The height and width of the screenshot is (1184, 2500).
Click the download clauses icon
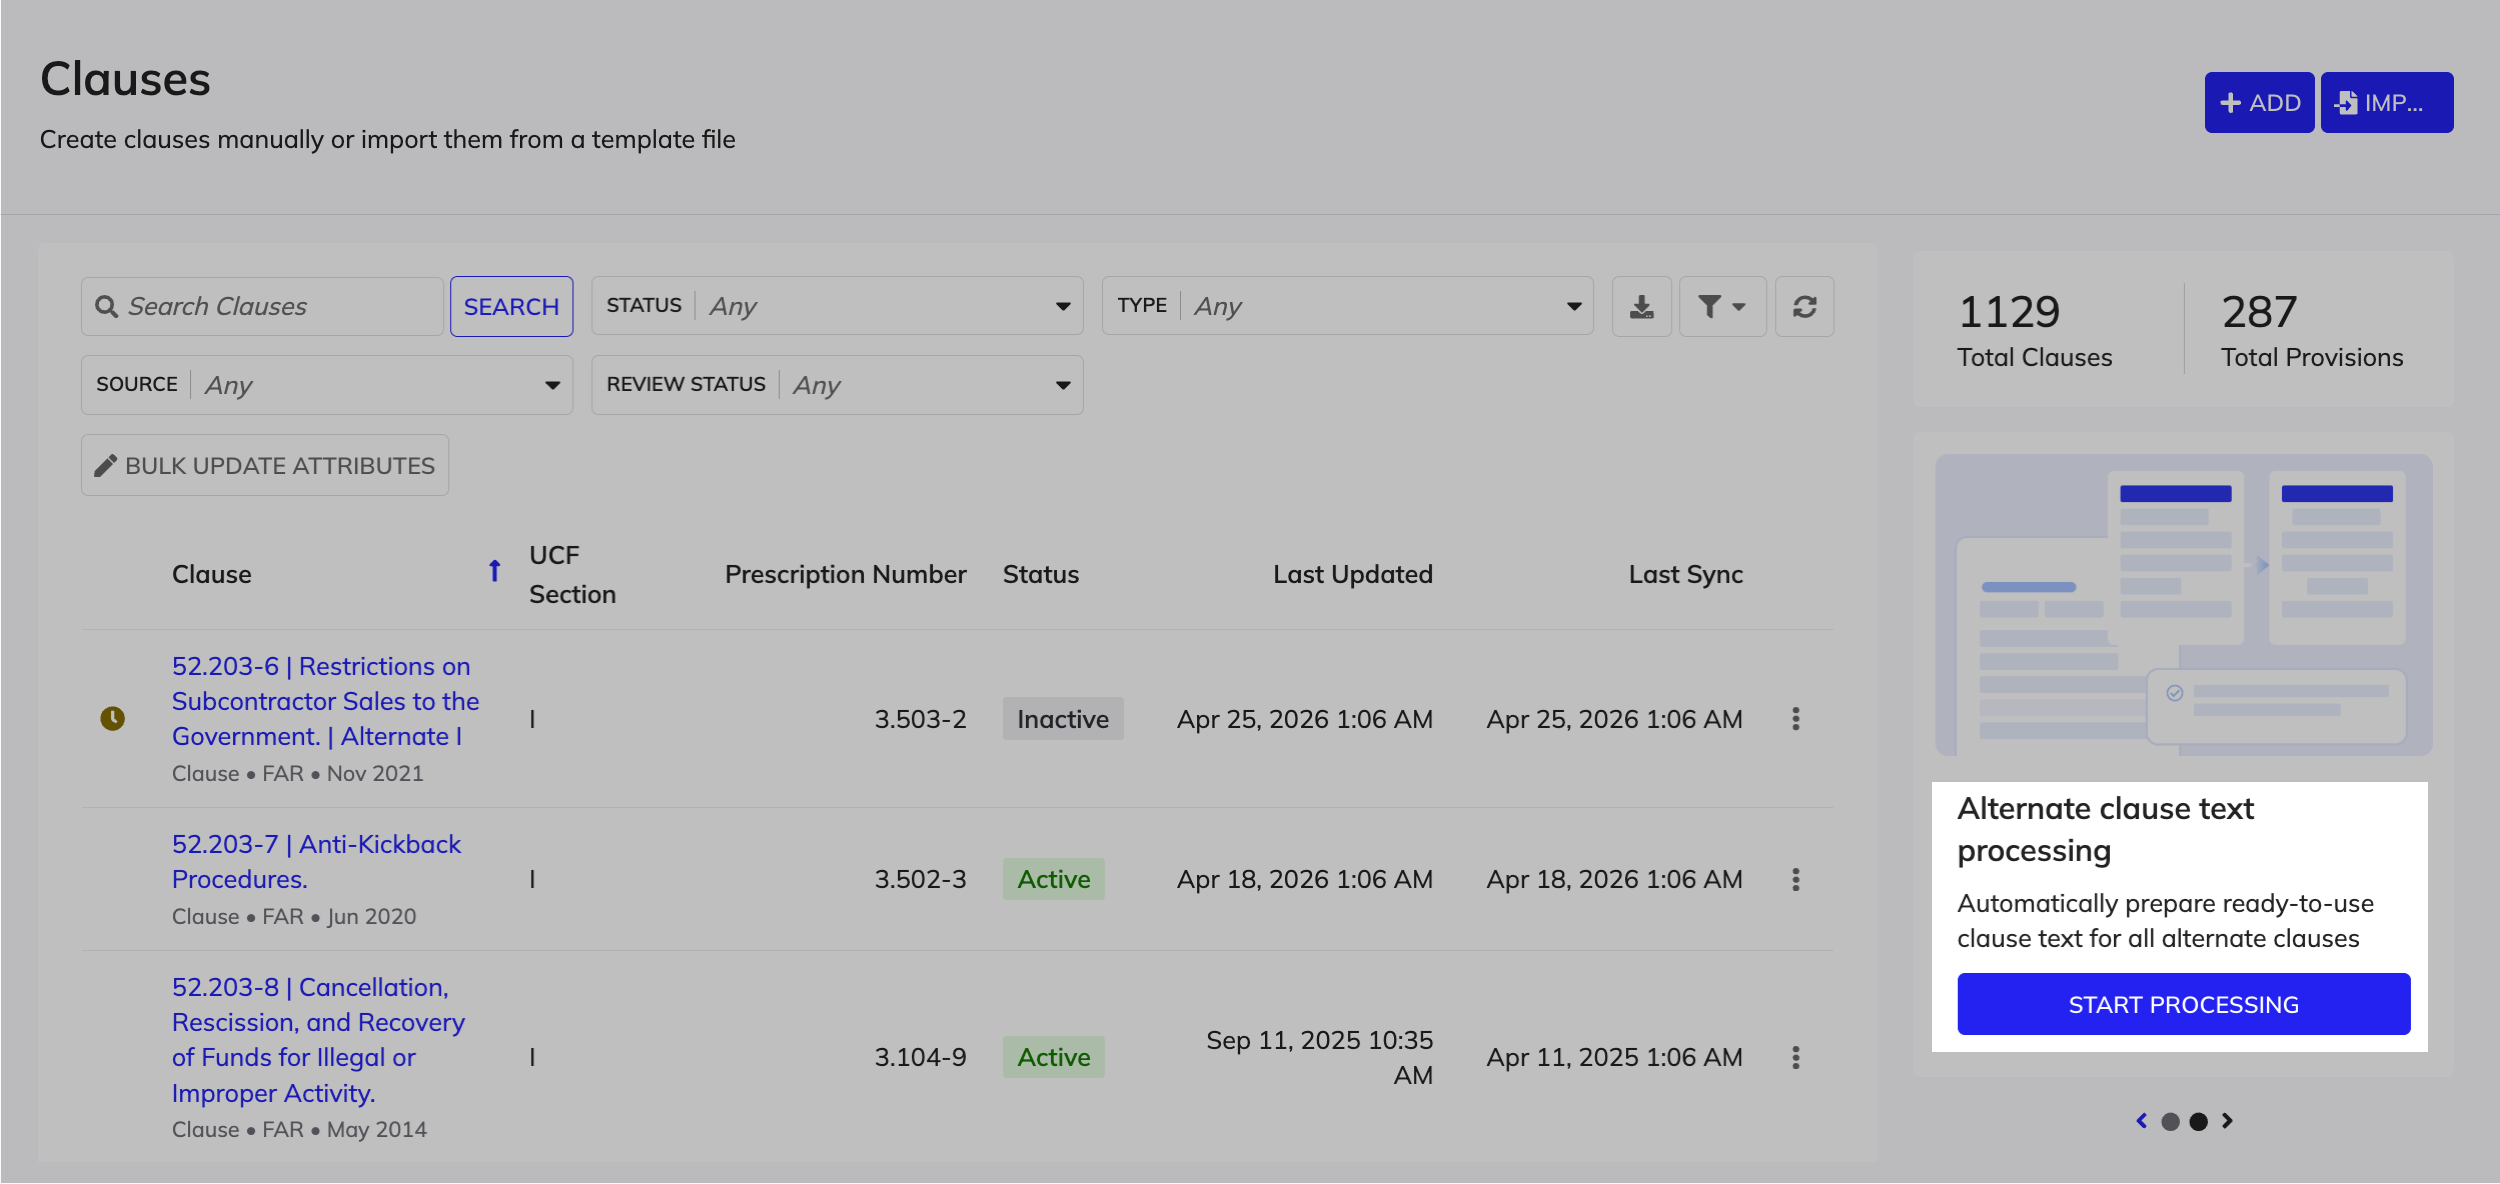[x=1641, y=306]
